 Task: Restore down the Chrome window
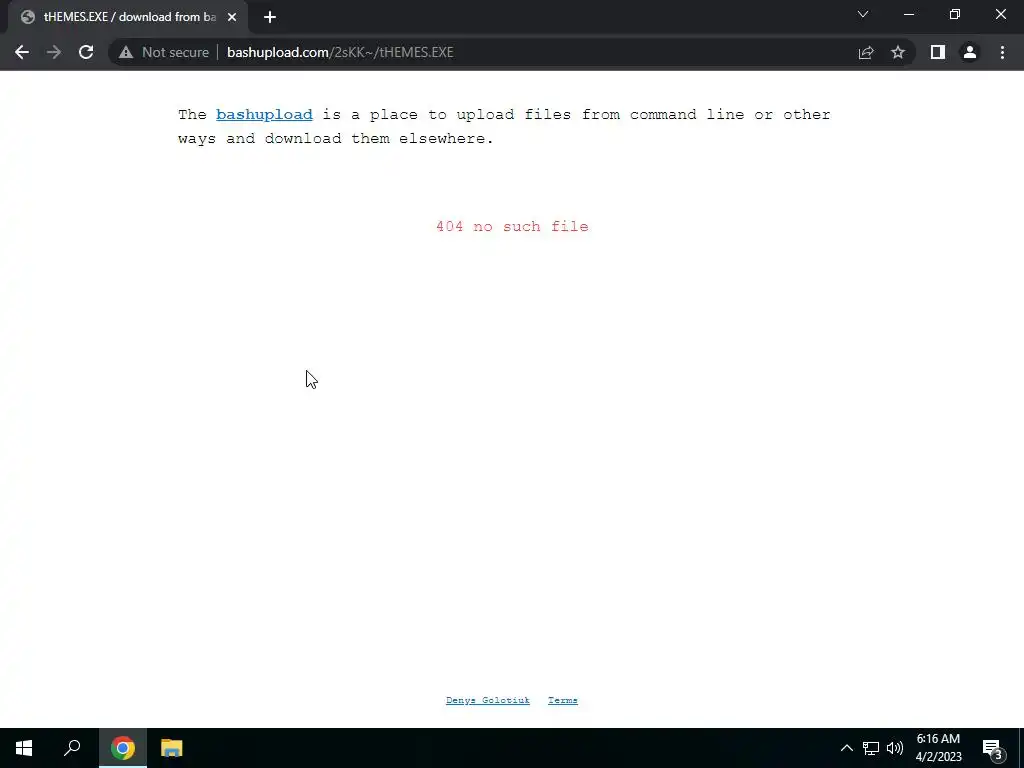coord(955,14)
